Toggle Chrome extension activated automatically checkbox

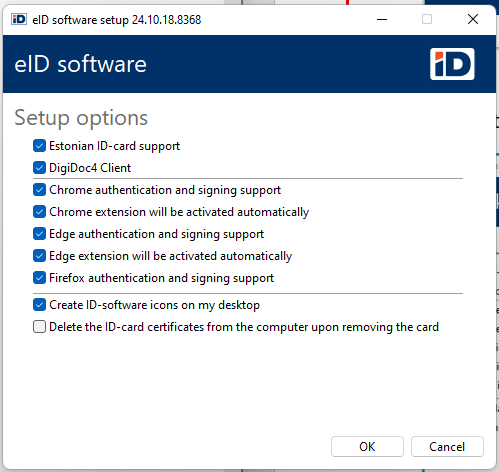click(x=39, y=212)
